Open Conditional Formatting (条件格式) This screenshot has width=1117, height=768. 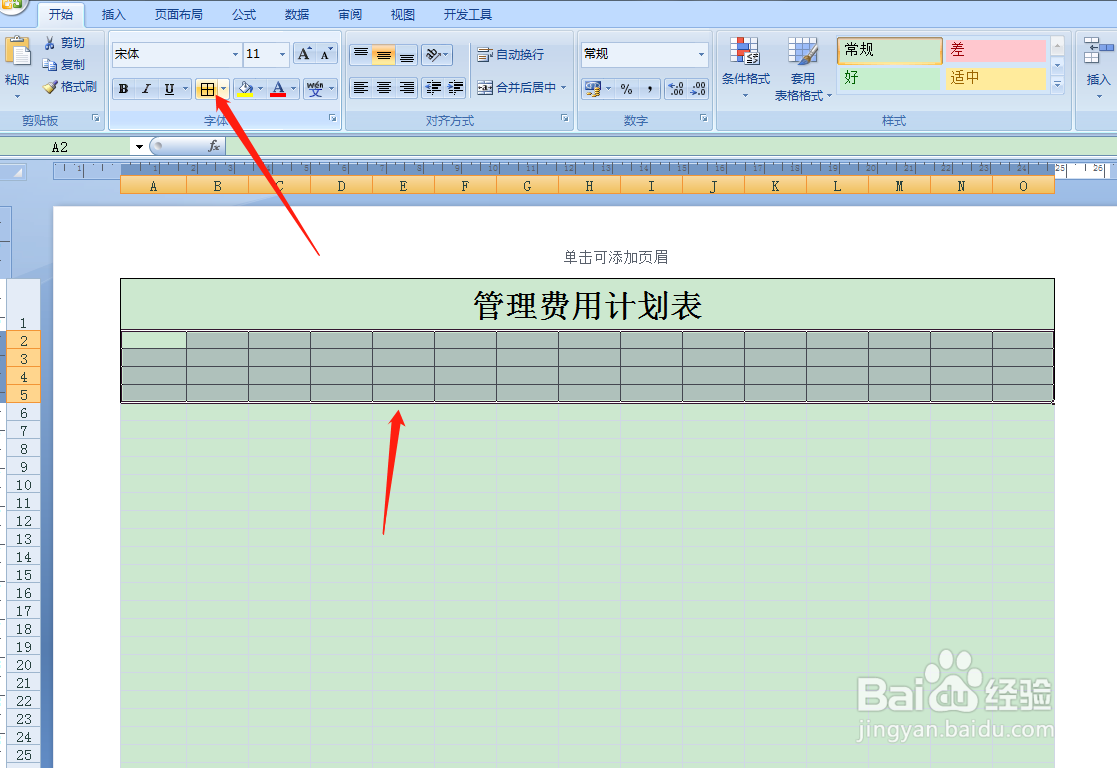tap(745, 65)
